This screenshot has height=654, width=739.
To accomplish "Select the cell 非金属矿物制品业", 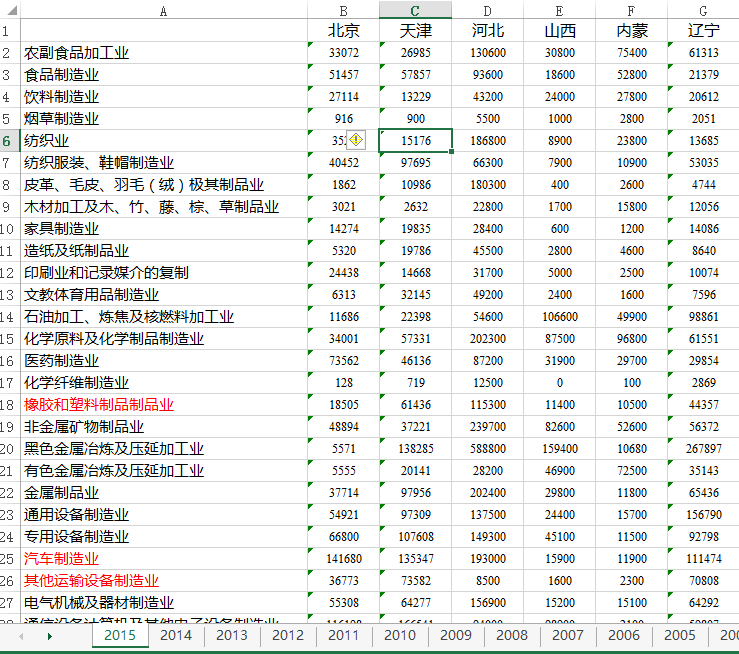I will click(x=164, y=426).
